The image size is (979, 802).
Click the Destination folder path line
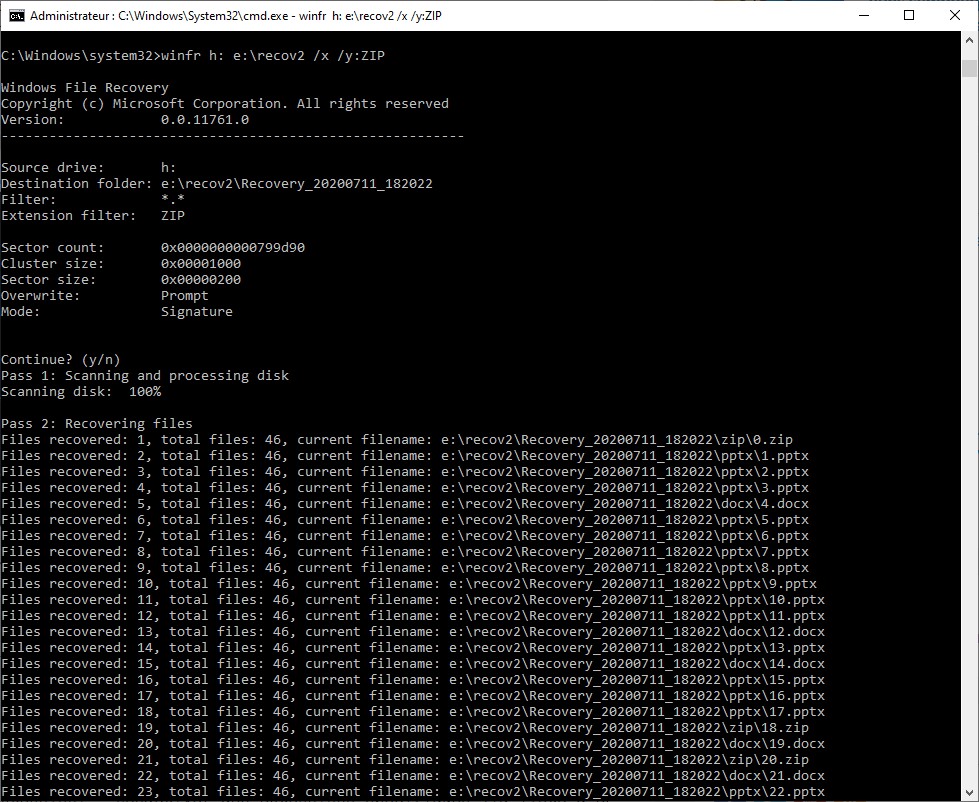pyautogui.click(x=217, y=183)
